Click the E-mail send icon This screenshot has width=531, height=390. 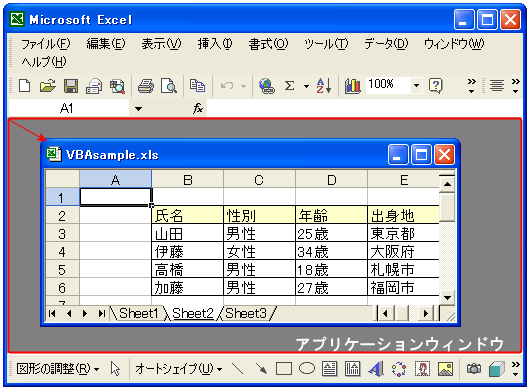tap(94, 86)
